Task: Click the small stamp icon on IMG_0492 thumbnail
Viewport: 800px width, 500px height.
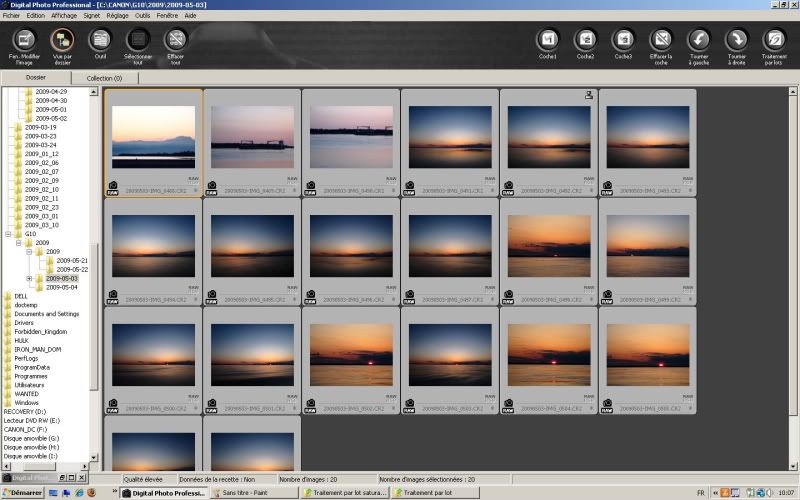Action: [x=589, y=95]
